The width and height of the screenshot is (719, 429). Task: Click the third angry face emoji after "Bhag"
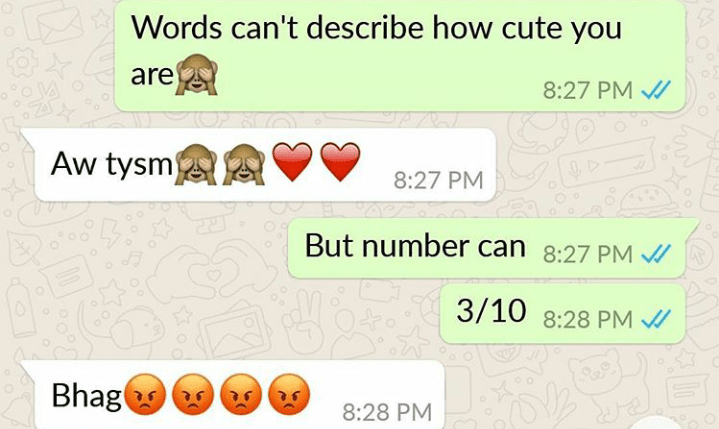(241, 394)
